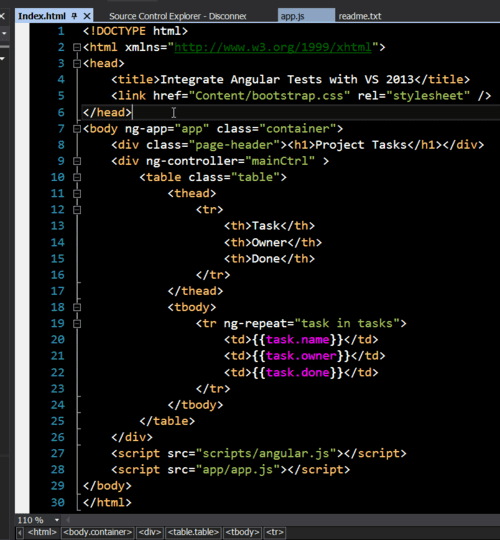Collapse the html element on line 2
This screenshot has height=540, width=500.
(77, 47)
